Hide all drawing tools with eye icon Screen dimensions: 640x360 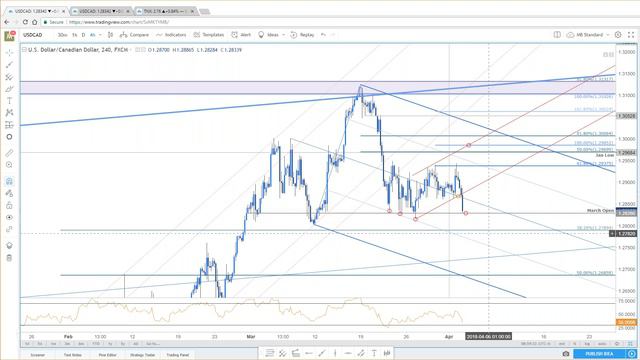[9, 218]
